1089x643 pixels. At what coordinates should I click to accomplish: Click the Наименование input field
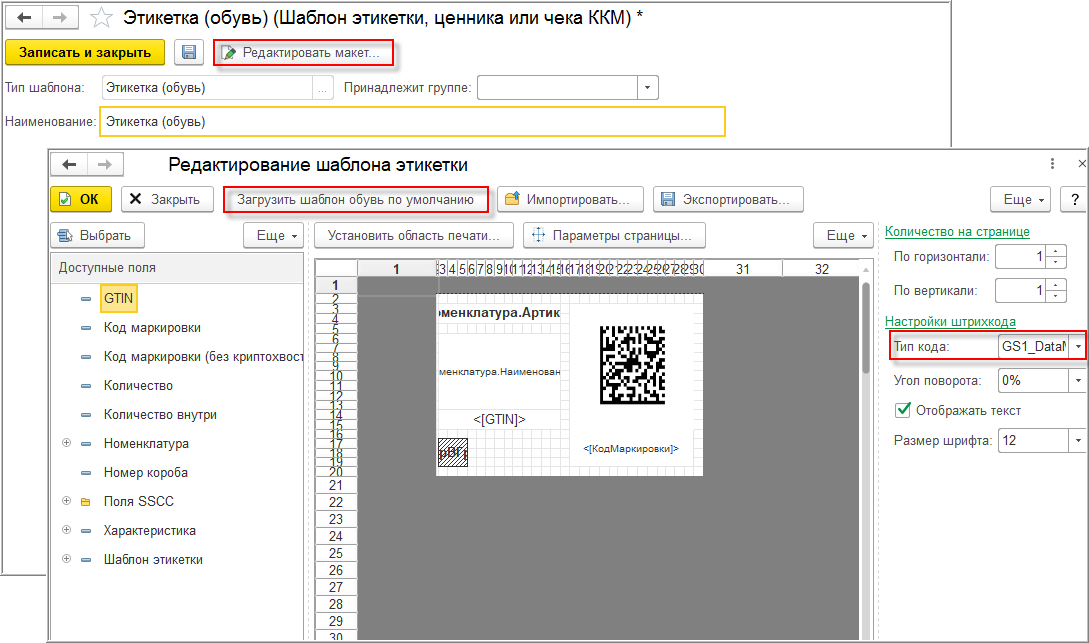tap(413, 122)
